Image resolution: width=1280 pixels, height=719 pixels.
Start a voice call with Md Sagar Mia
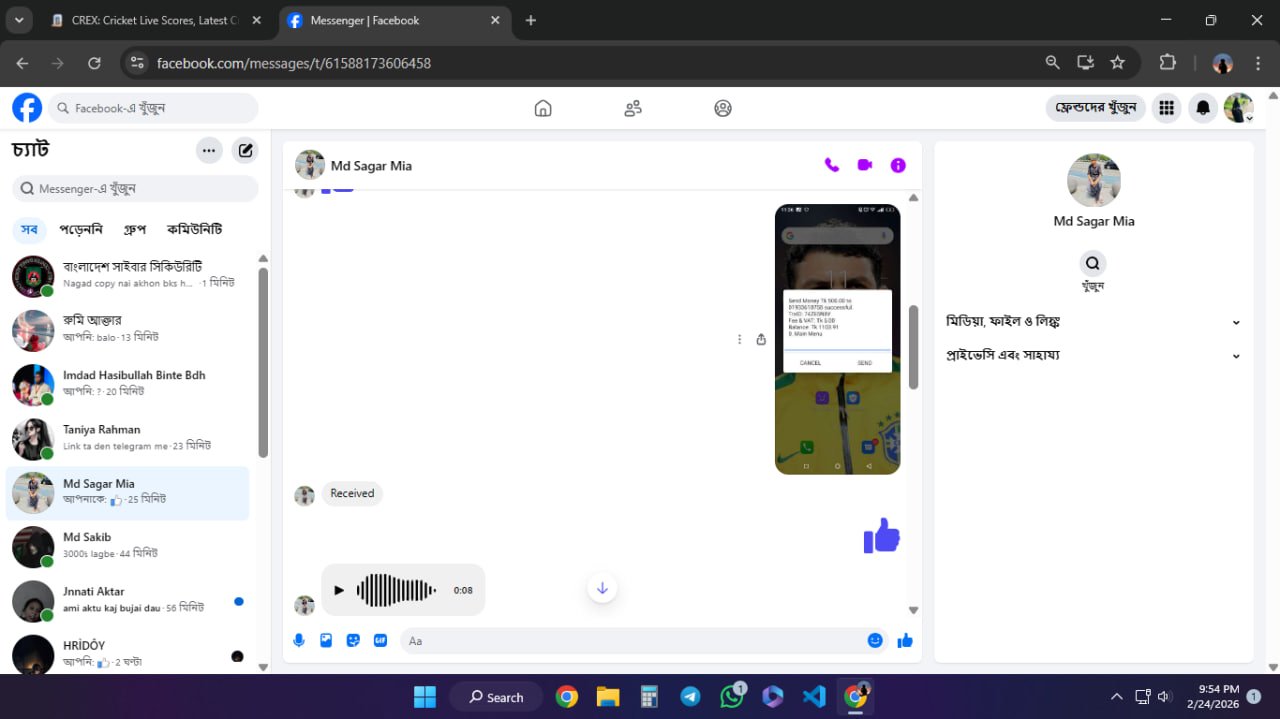click(831, 165)
